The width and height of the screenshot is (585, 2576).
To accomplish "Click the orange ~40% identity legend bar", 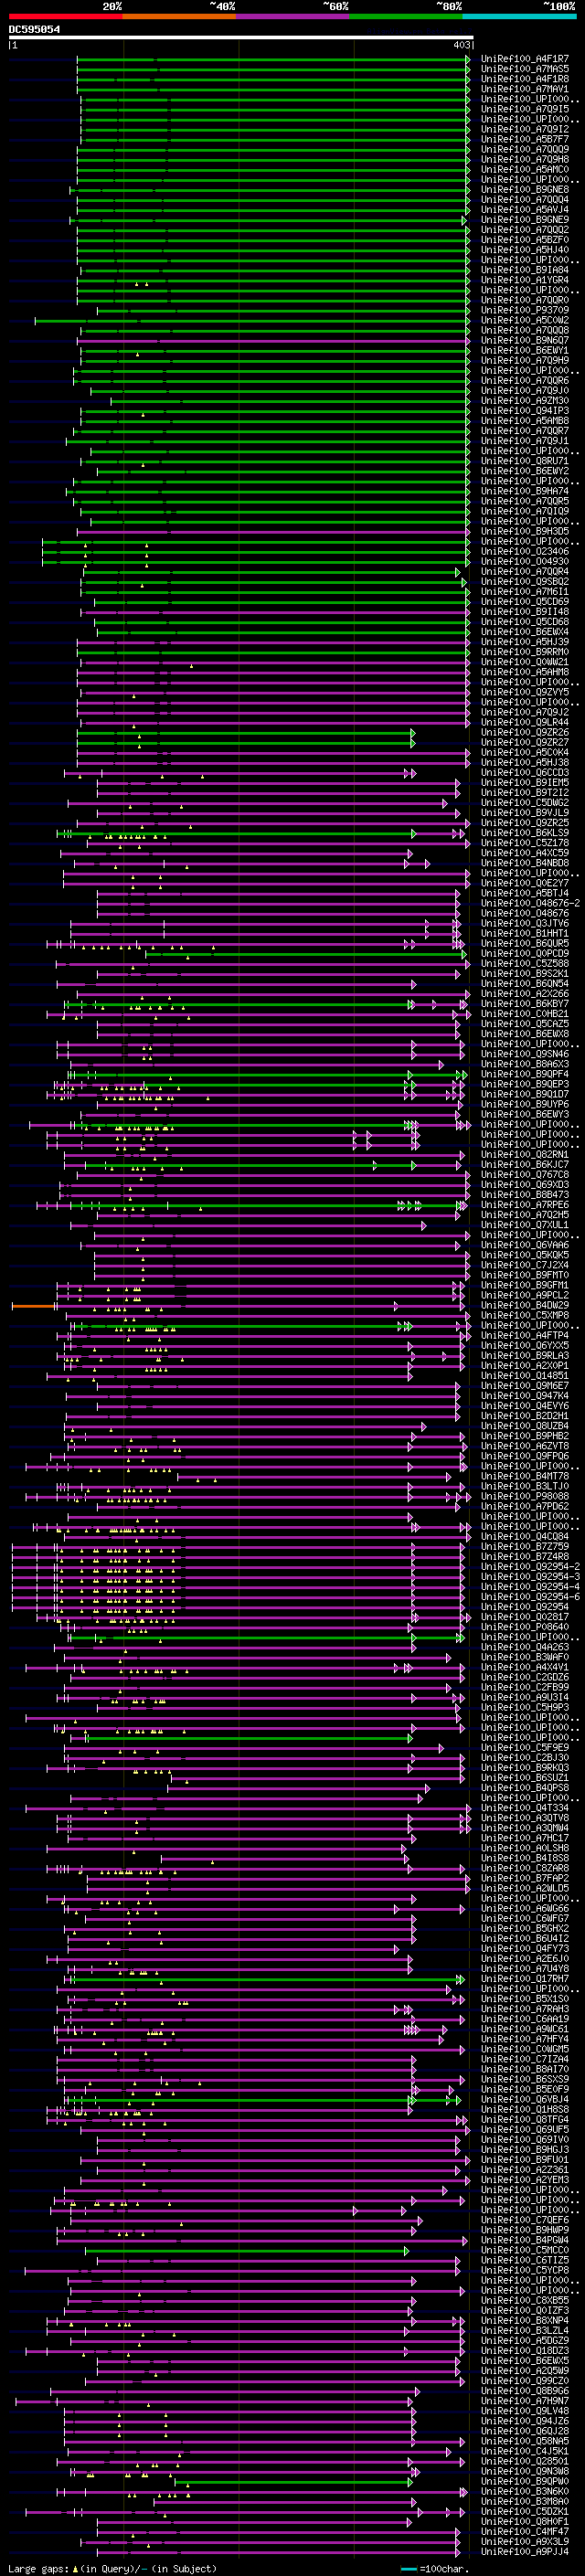I will tap(179, 16).
